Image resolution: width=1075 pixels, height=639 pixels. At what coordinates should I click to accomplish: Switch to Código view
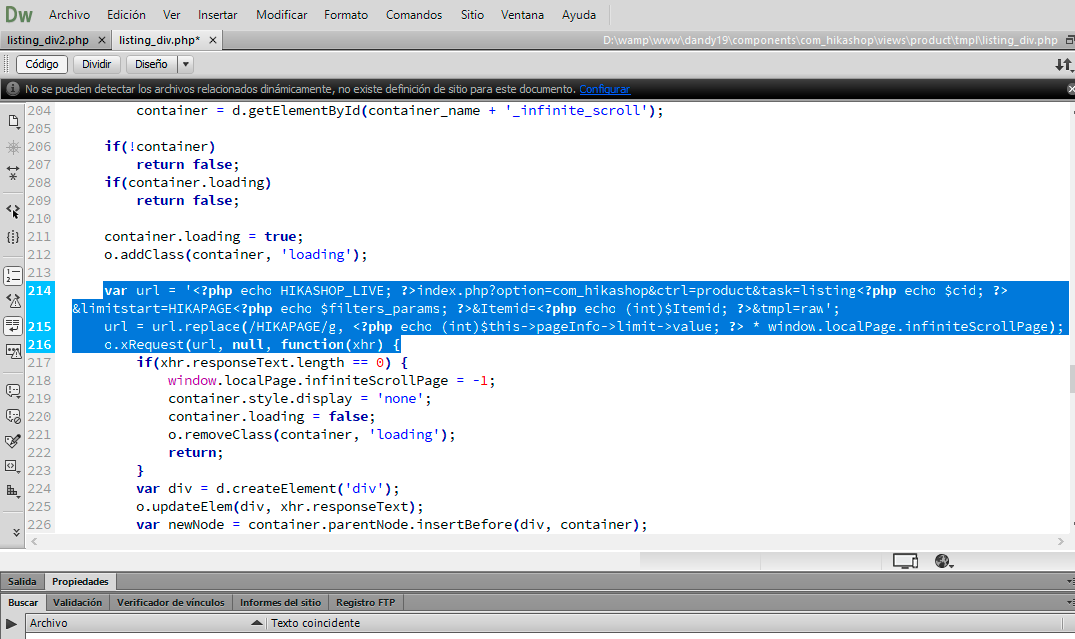42,64
